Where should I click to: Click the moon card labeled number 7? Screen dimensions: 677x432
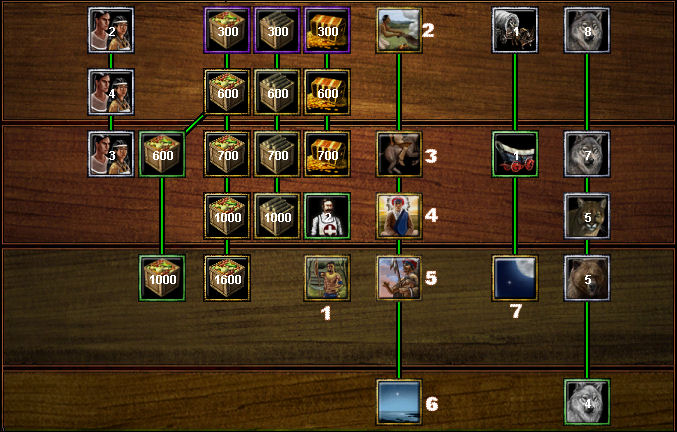click(515, 278)
